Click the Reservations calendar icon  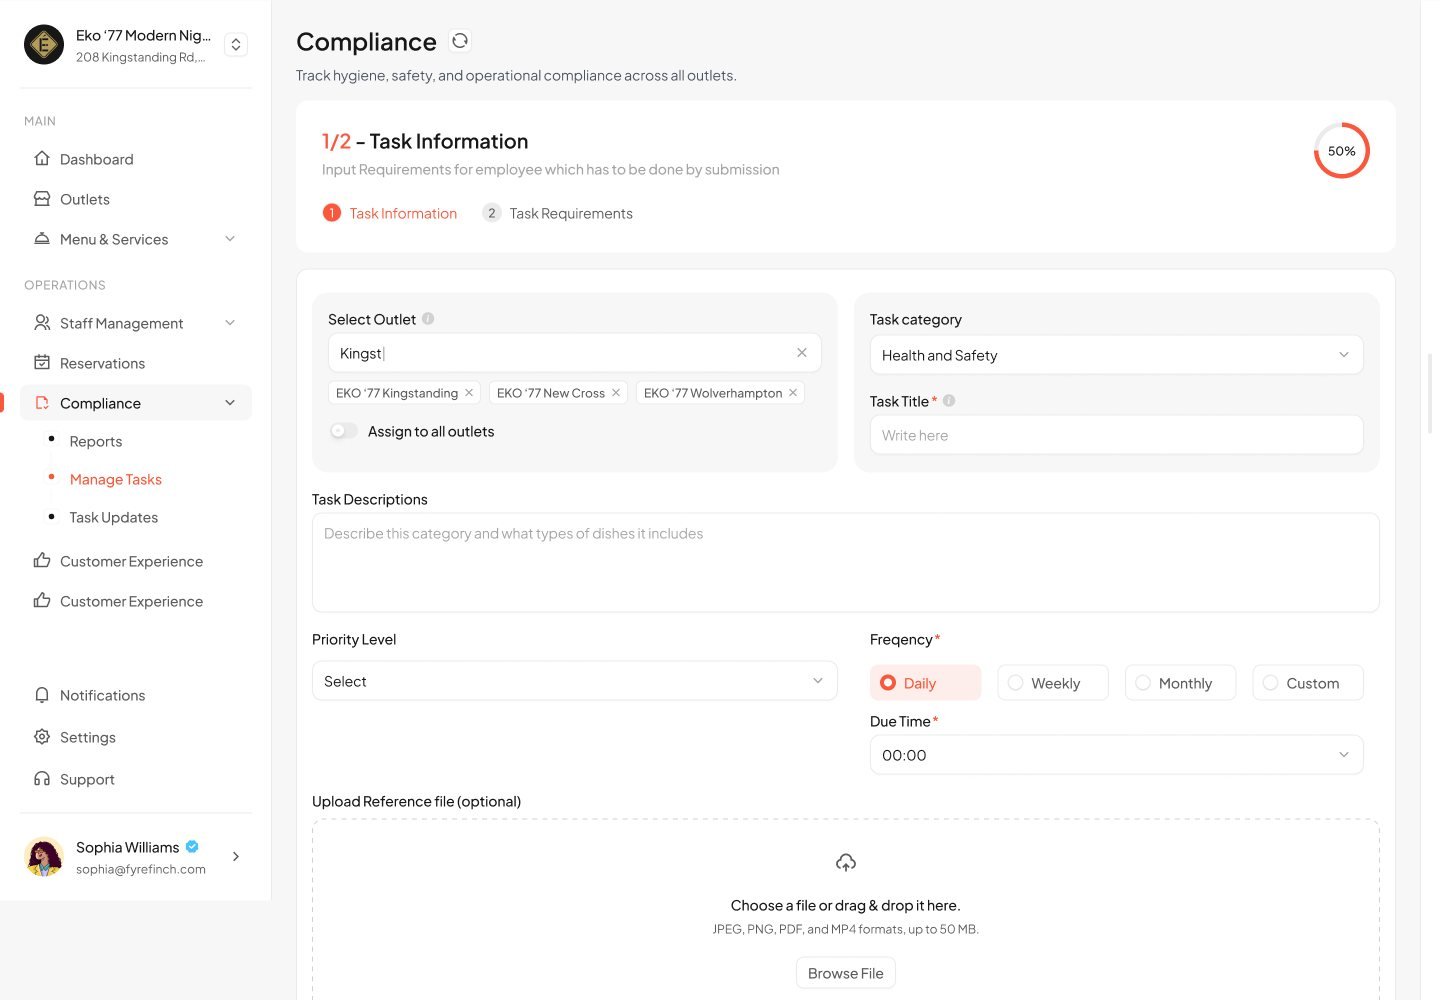click(42, 363)
